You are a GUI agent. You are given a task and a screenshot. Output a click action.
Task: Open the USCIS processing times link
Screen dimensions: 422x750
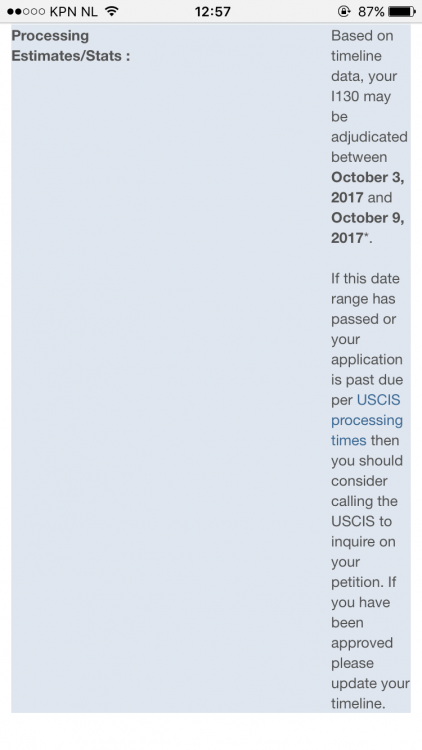(x=366, y=420)
